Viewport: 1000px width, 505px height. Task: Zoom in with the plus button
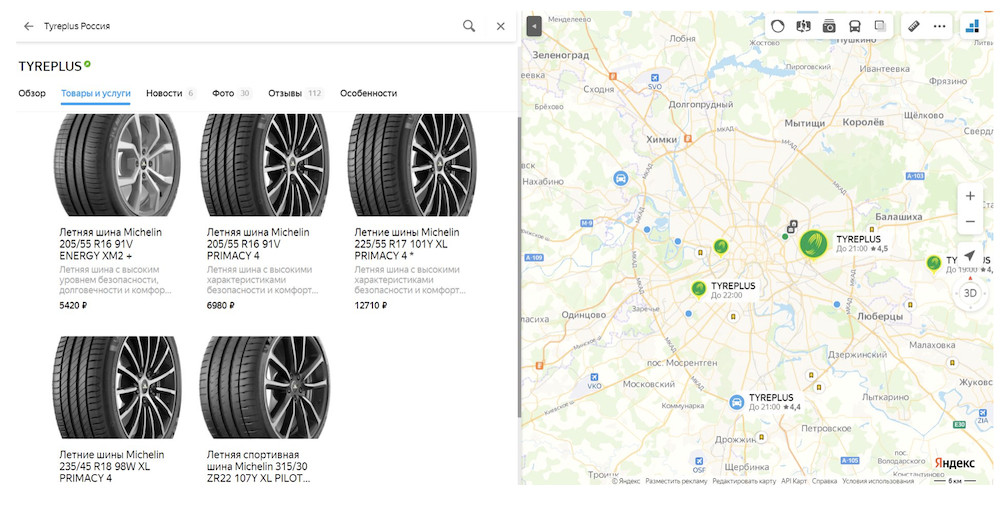970,195
